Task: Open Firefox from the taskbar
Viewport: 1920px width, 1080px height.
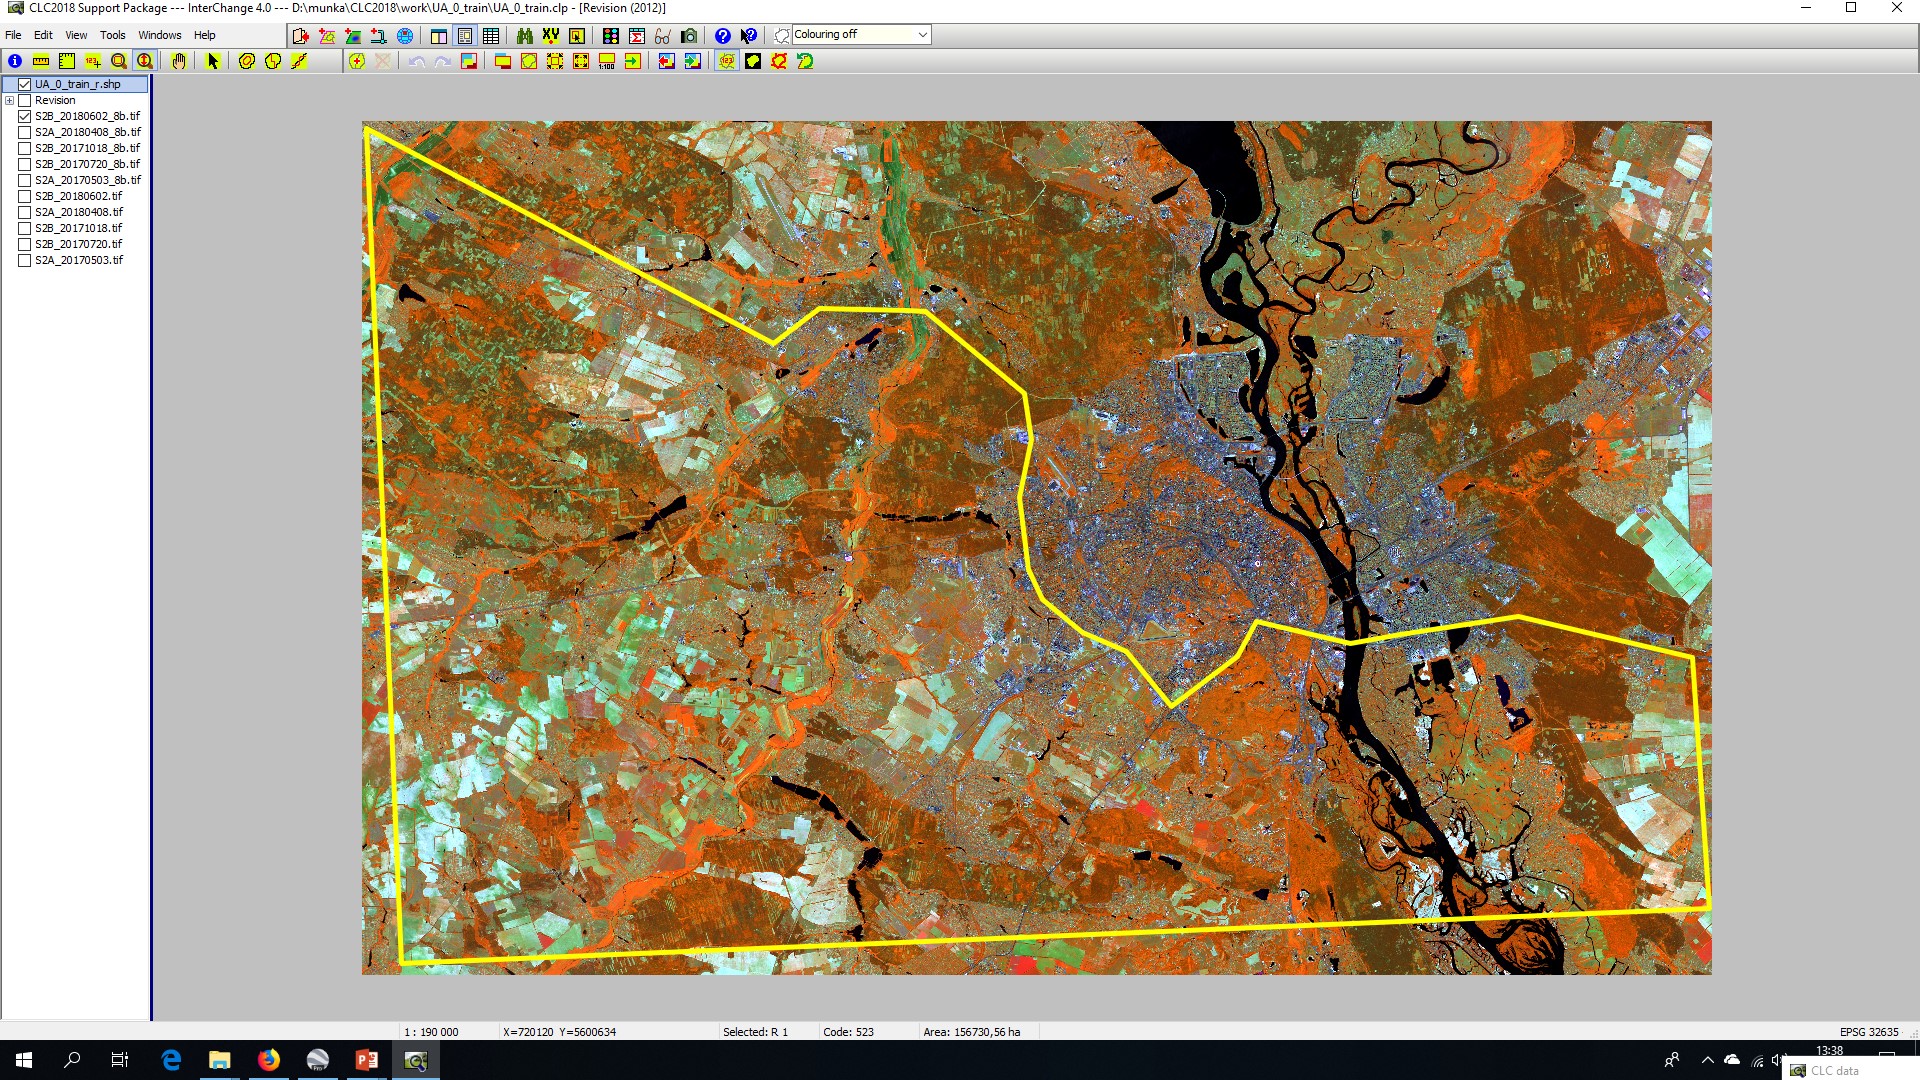Action: pyautogui.click(x=269, y=1060)
